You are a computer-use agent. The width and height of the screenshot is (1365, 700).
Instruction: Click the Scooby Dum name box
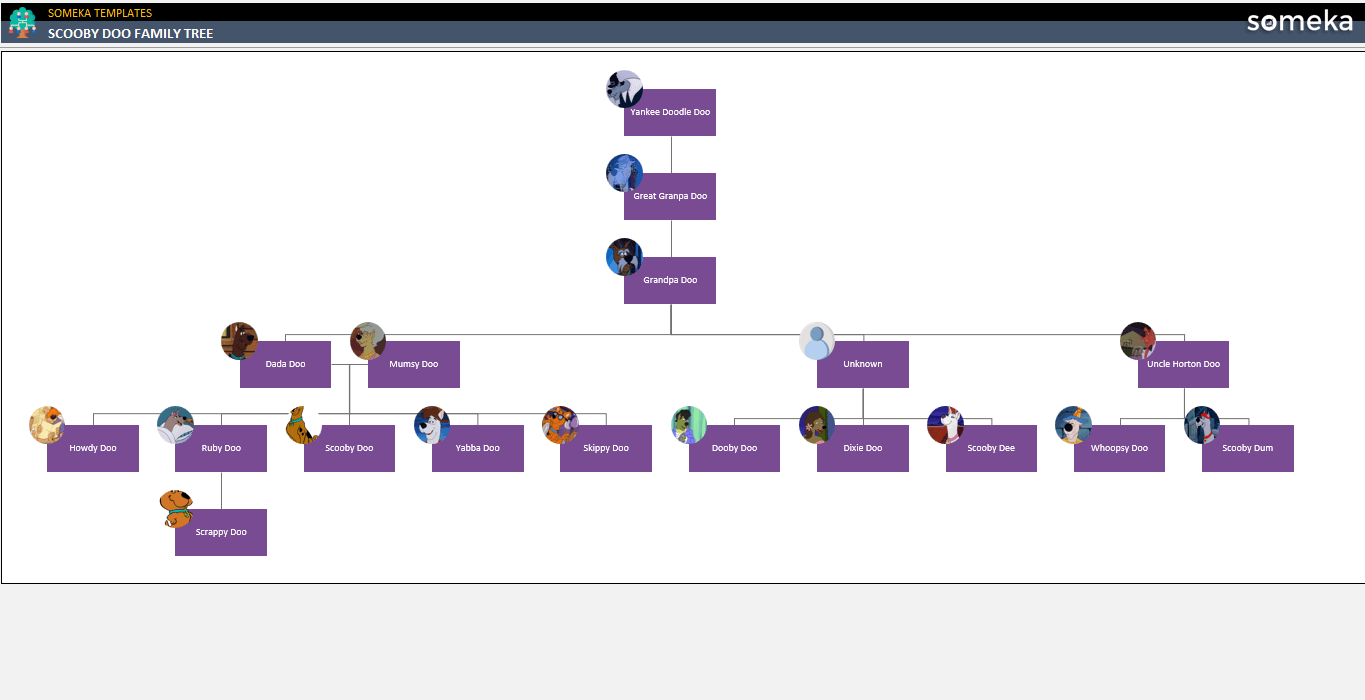coord(1248,448)
